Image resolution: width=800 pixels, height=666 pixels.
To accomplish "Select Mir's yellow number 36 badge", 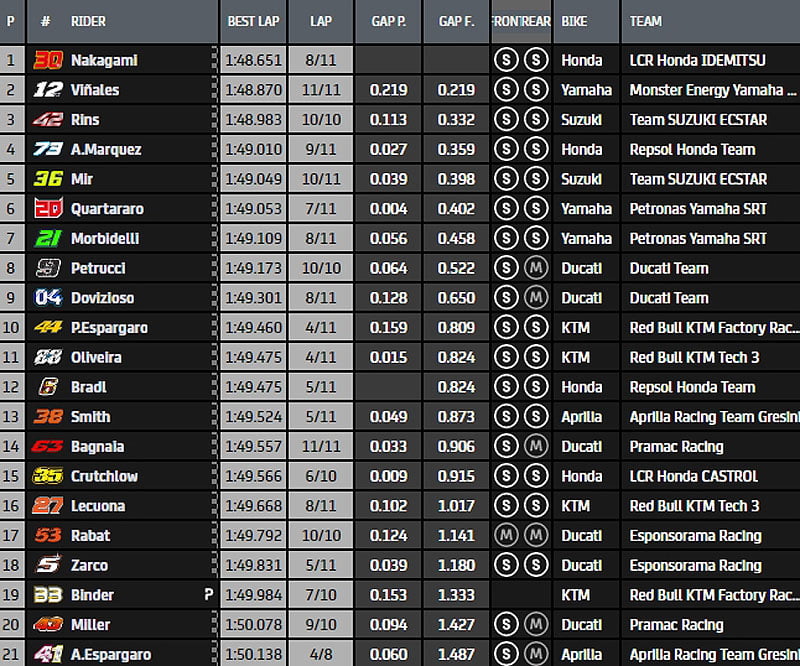I will pyautogui.click(x=47, y=179).
